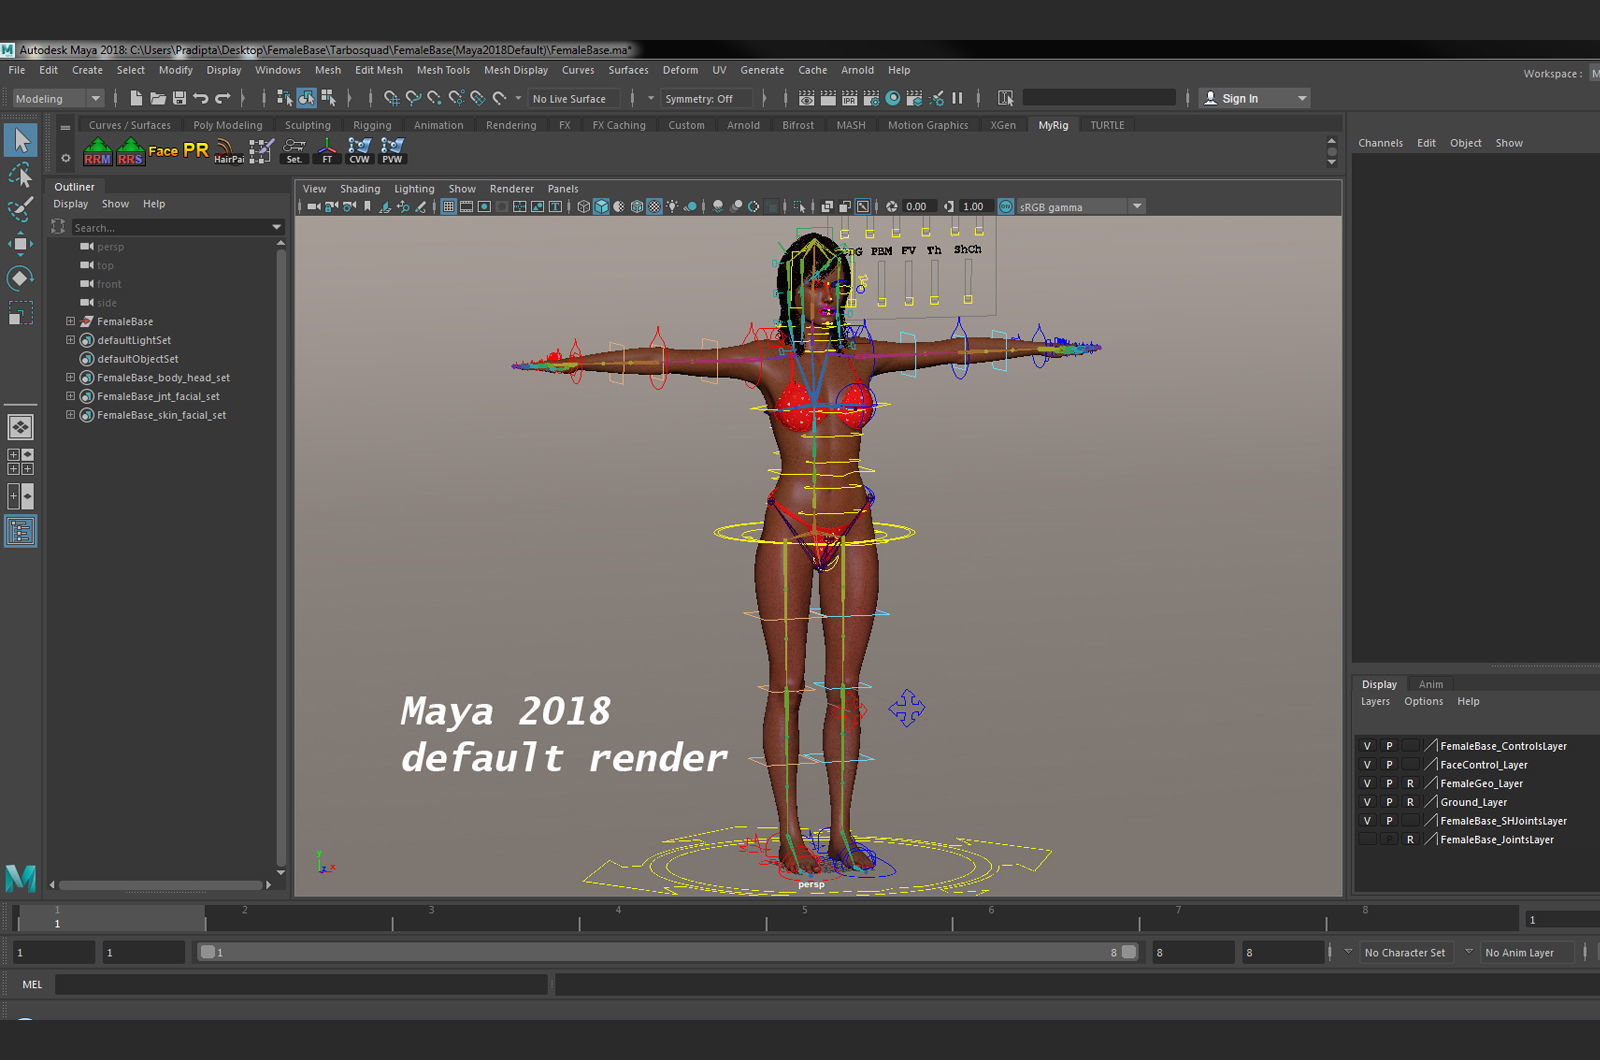The image size is (1600, 1060).
Task: Click the RRS shelf icon
Action: [130, 151]
